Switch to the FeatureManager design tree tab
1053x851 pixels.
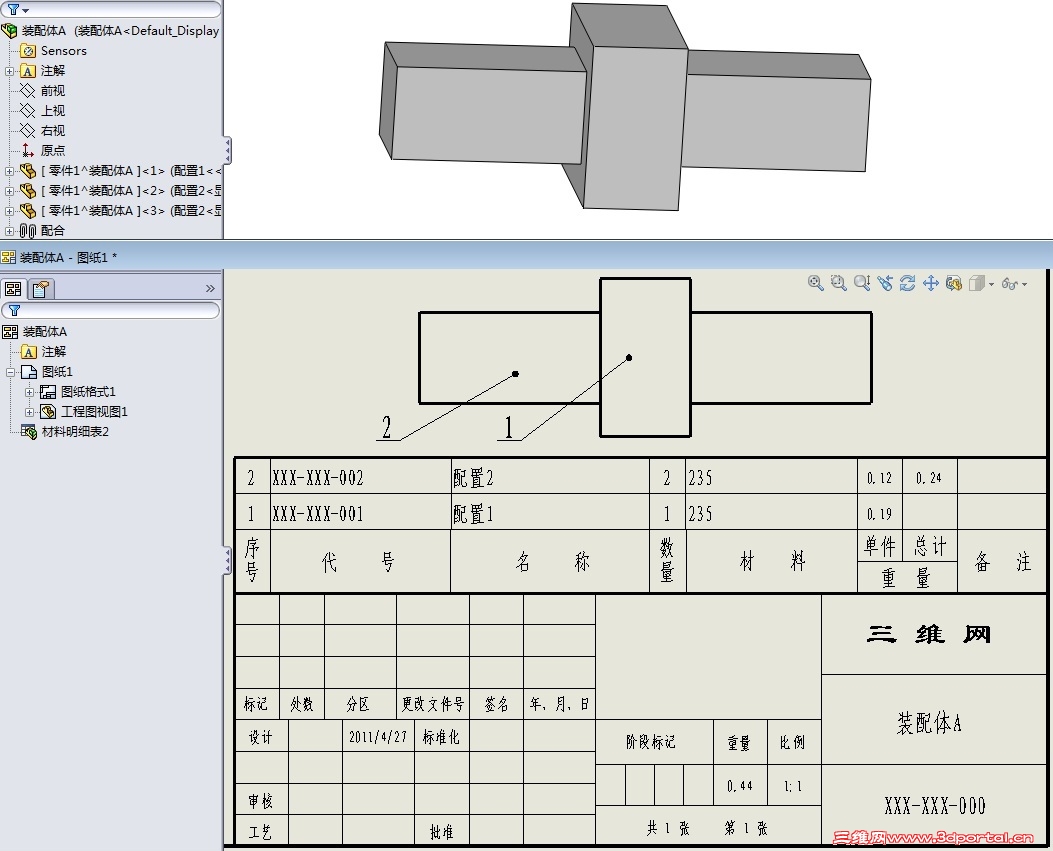pyautogui.click(x=13, y=289)
